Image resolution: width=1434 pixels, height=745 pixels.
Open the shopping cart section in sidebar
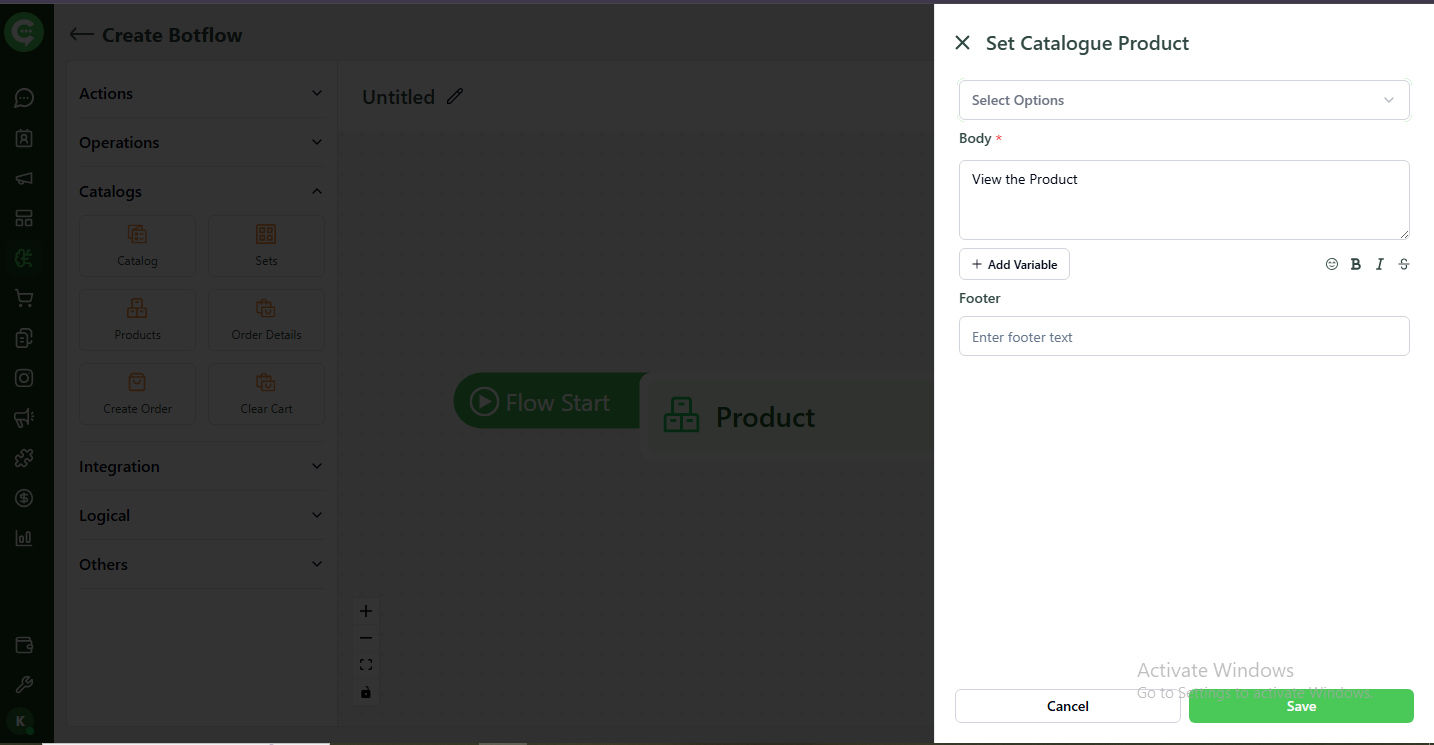click(x=24, y=298)
